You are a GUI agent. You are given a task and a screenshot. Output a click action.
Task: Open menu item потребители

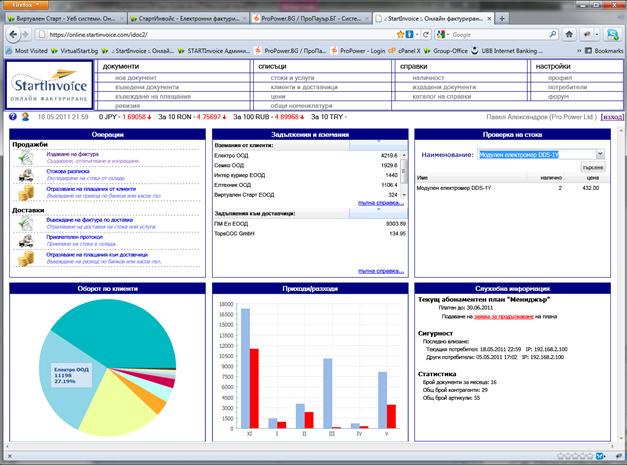pyautogui.click(x=567, y=87)
